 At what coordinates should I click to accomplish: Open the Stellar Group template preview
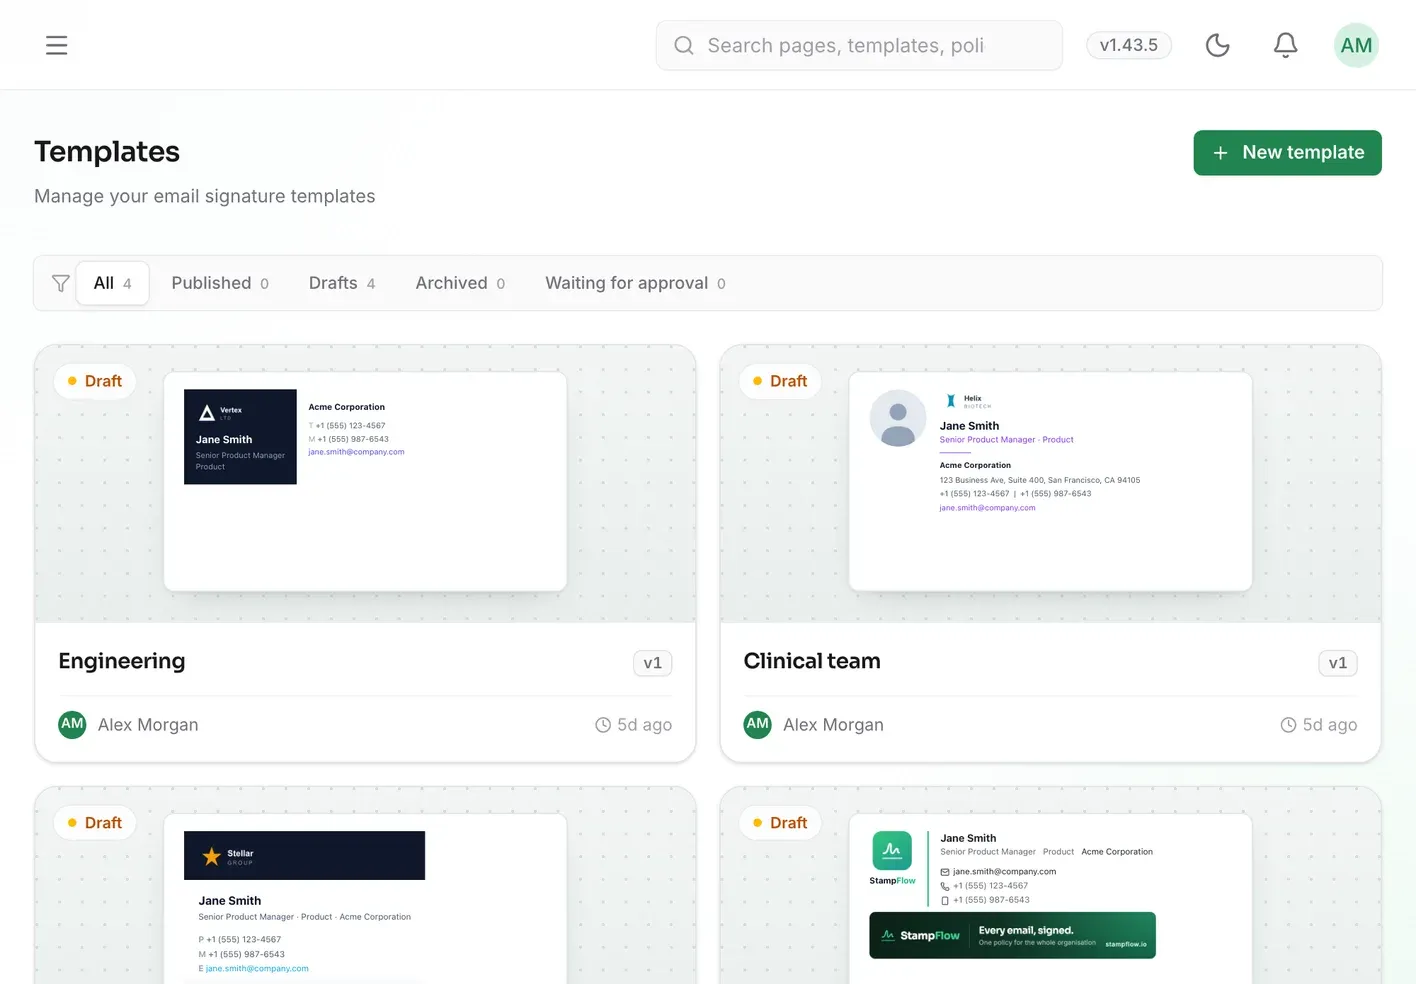click(x=365, y=899)
